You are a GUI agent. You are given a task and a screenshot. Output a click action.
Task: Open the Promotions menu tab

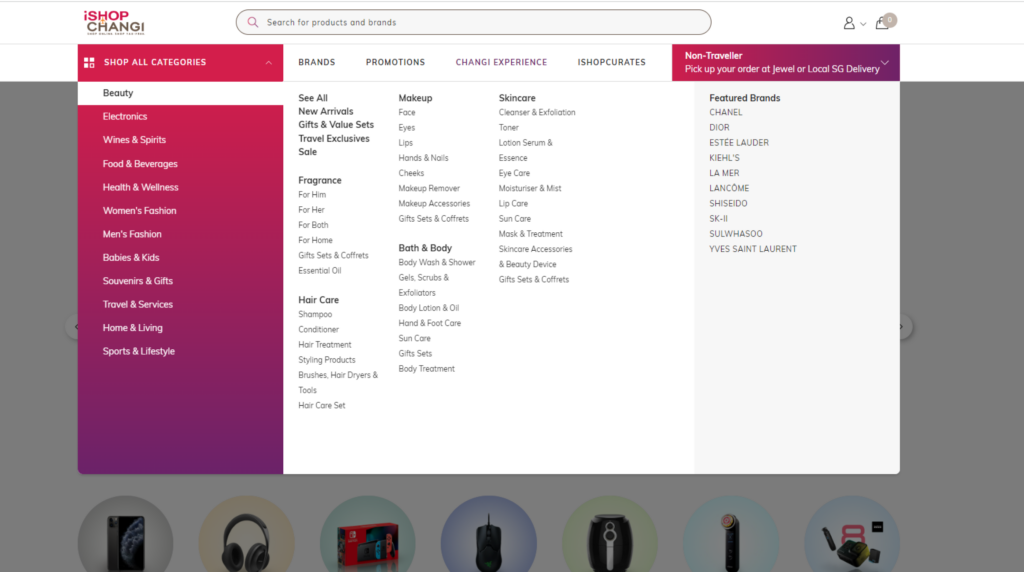coord(395,62)
